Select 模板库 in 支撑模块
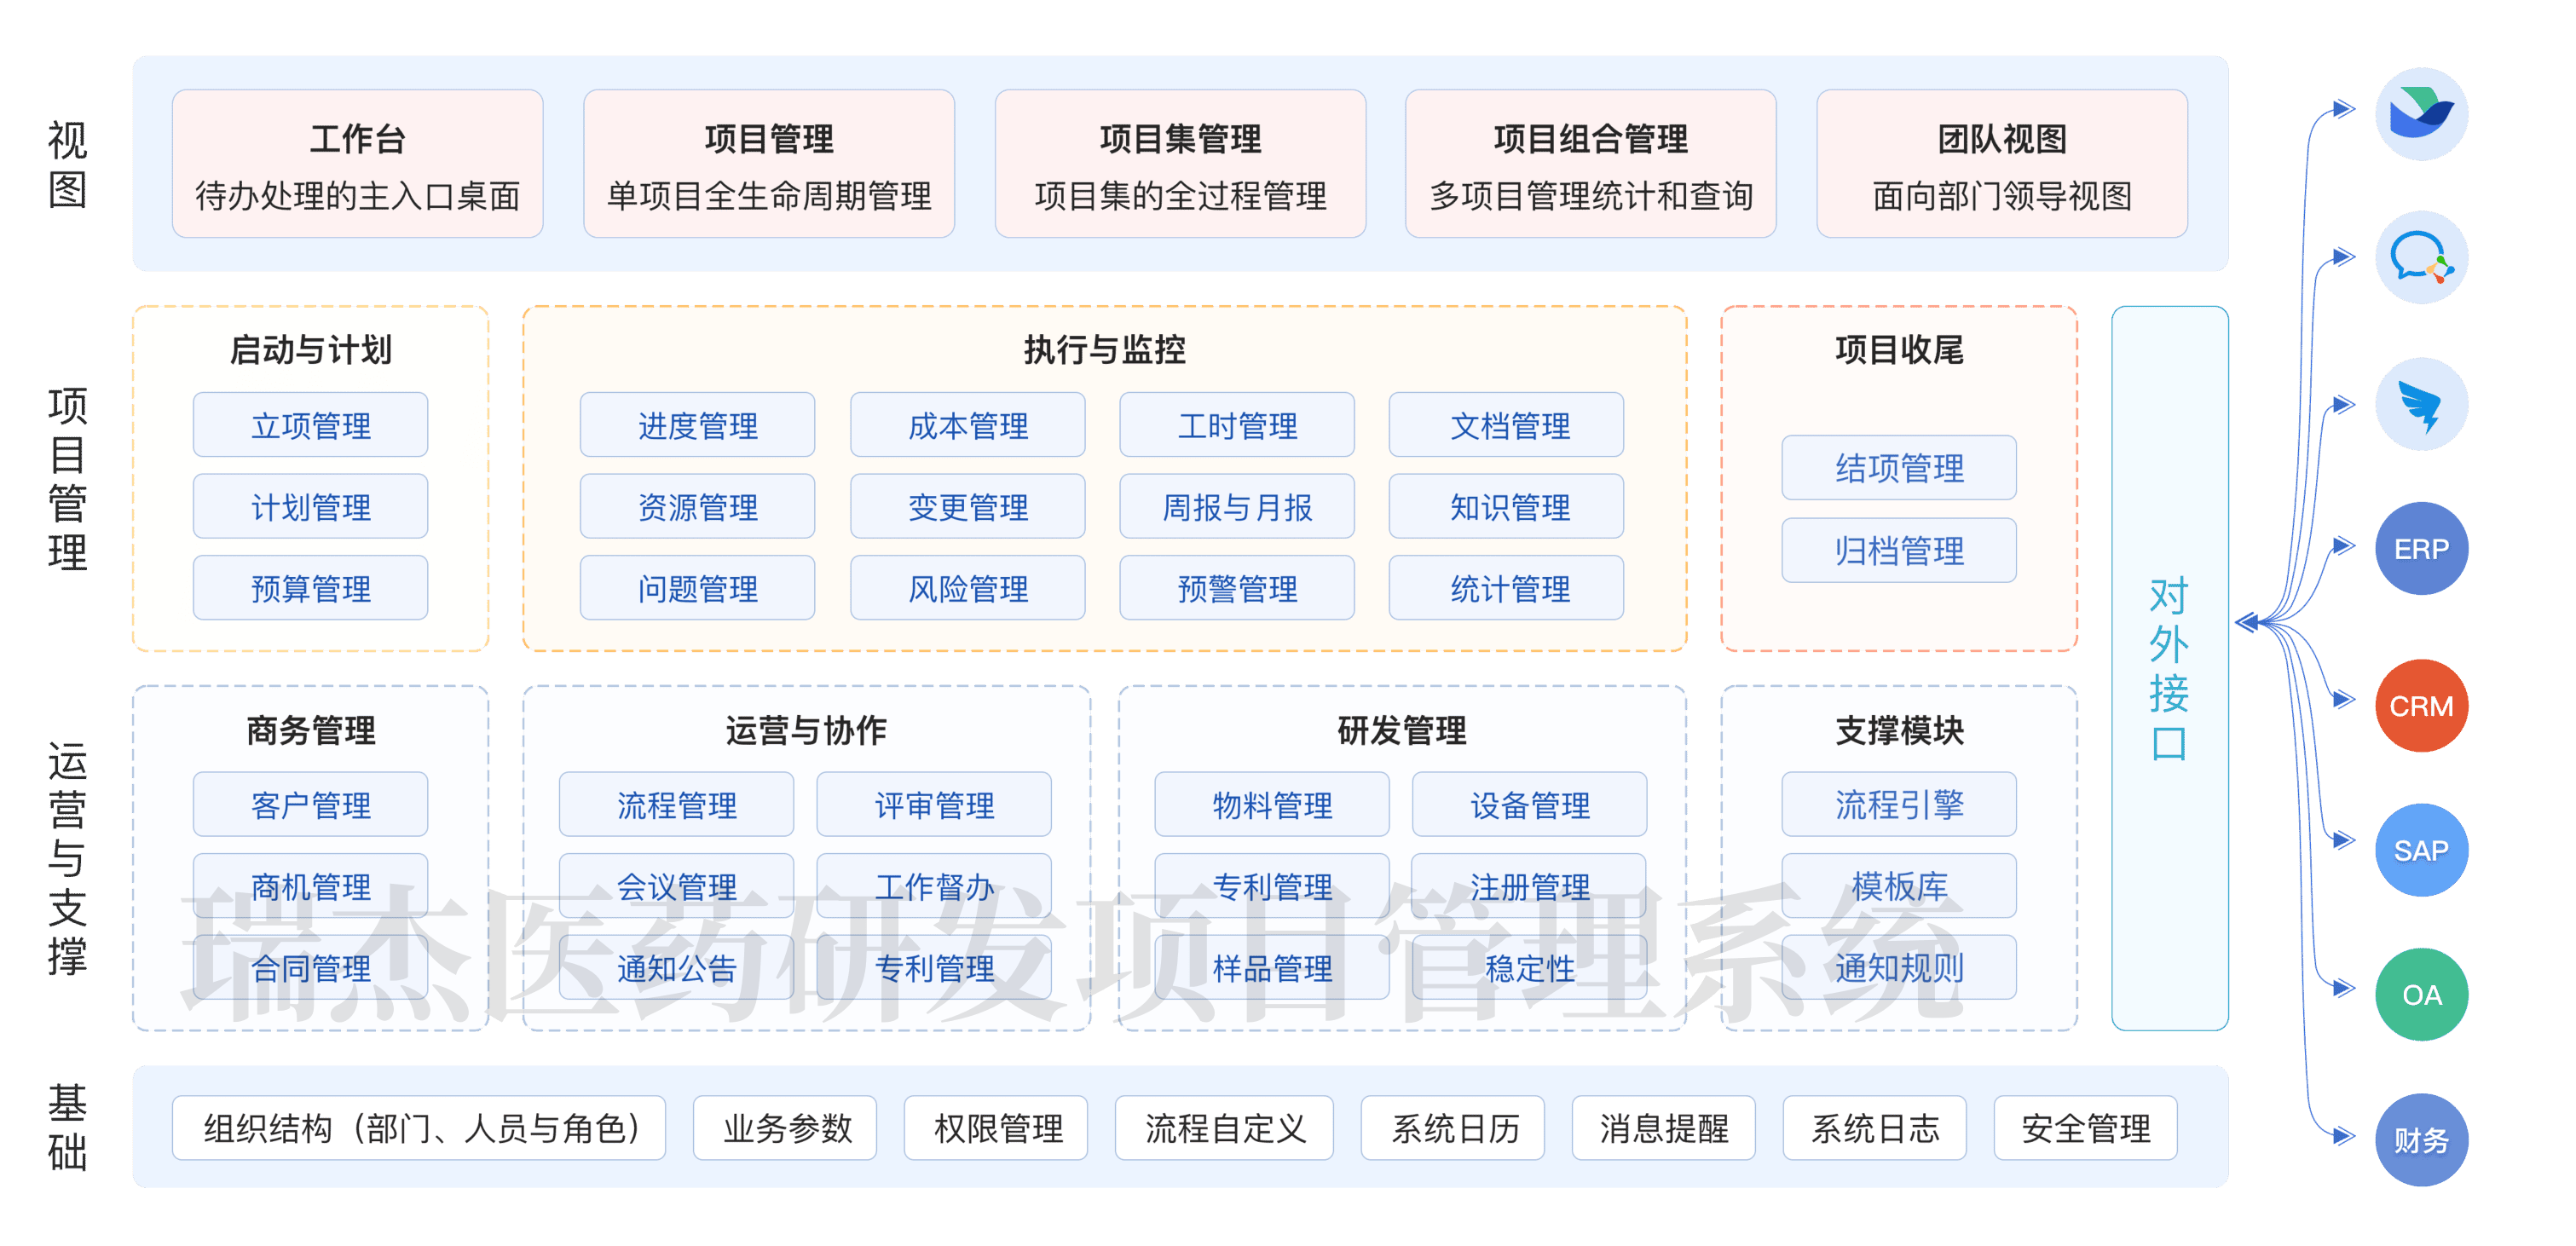This screenshot has width=2576, height=1246. 1899,886
